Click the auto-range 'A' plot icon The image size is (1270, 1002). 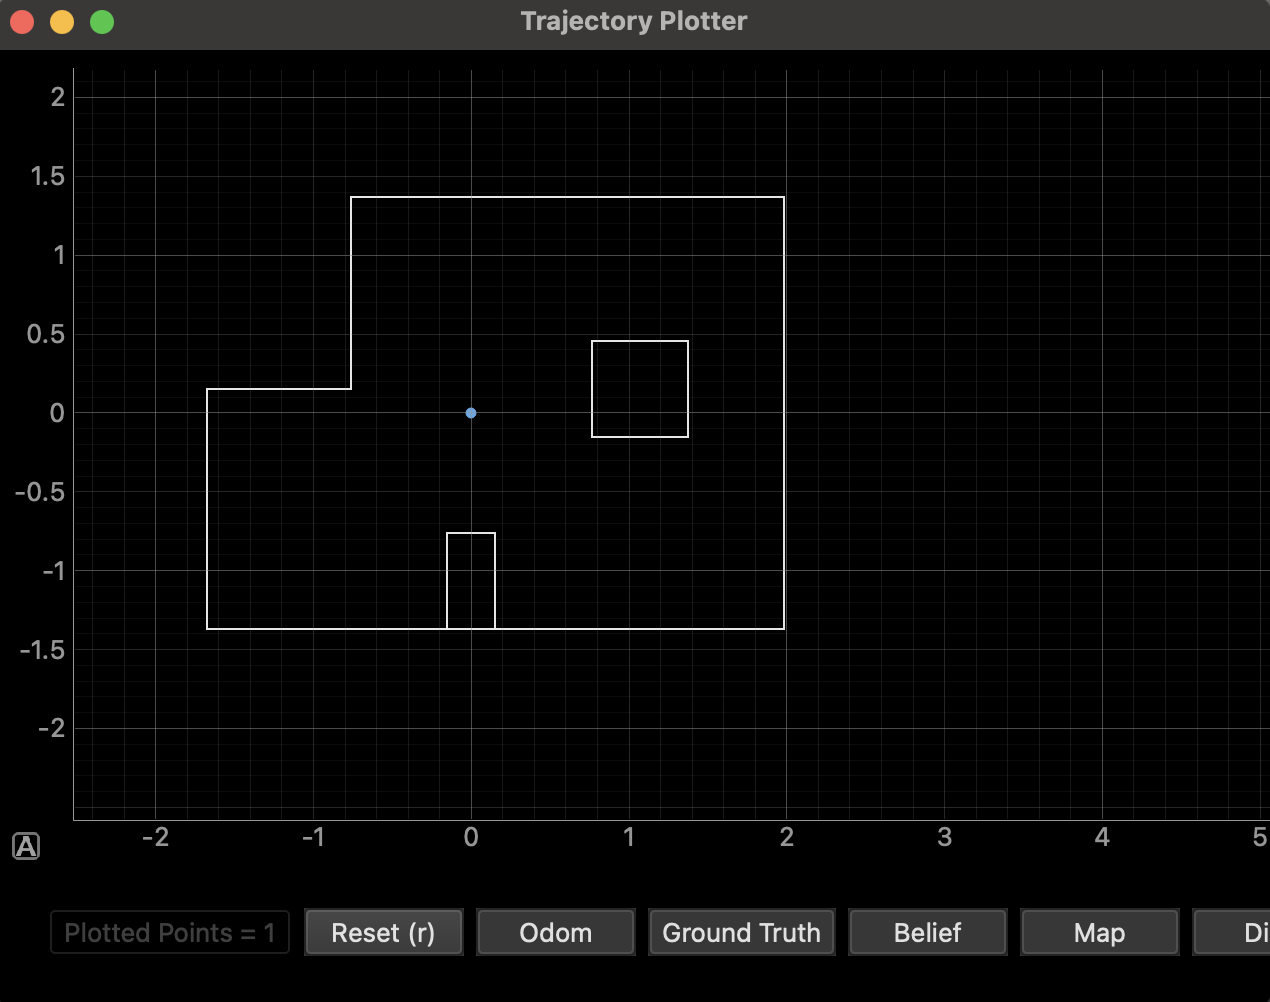[26, 847]
